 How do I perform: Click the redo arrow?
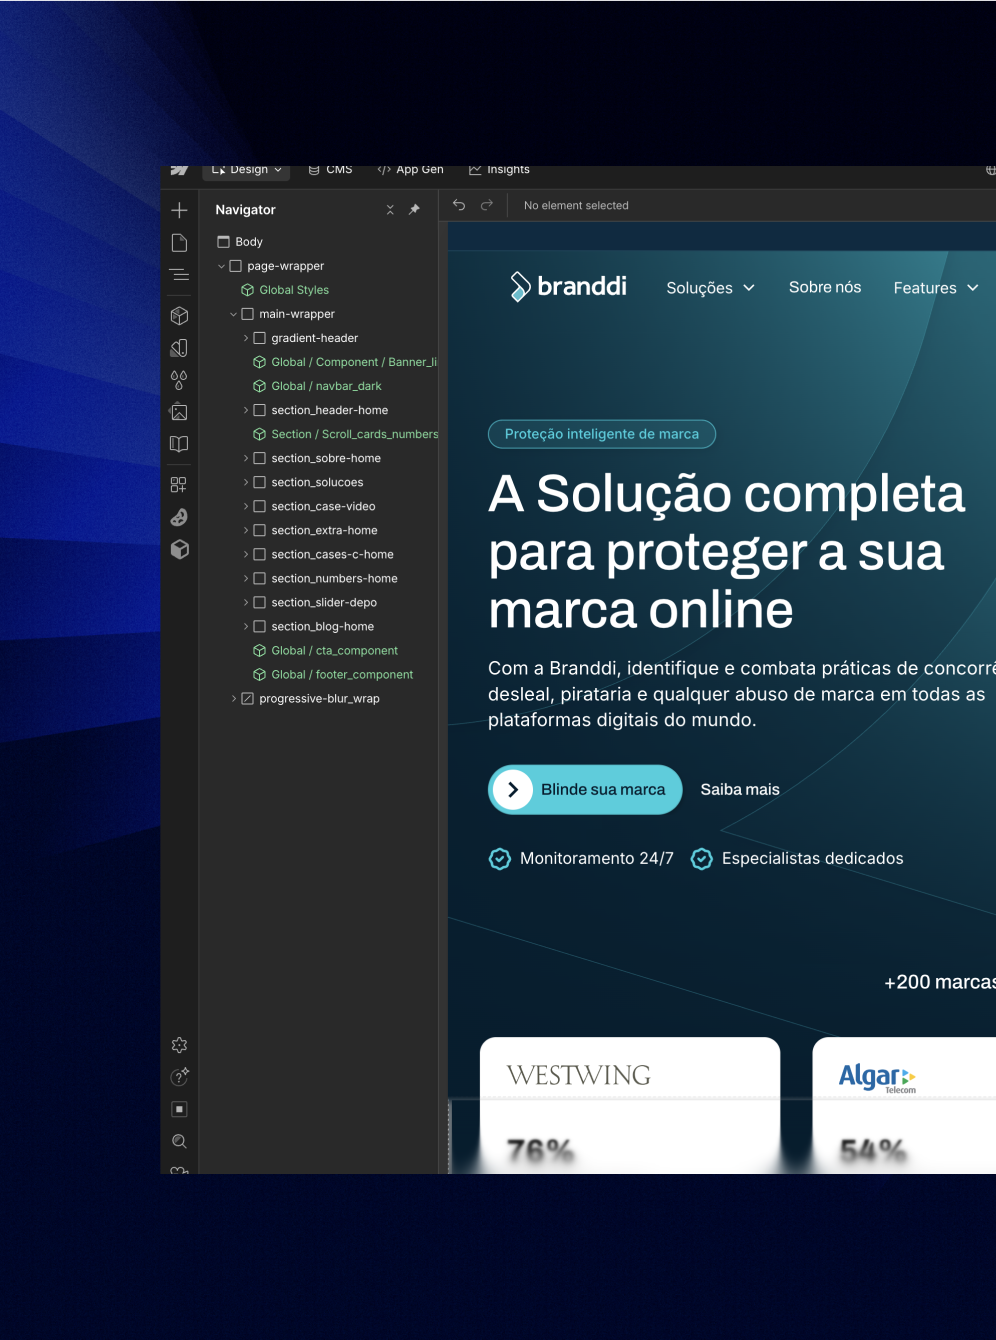487,205
